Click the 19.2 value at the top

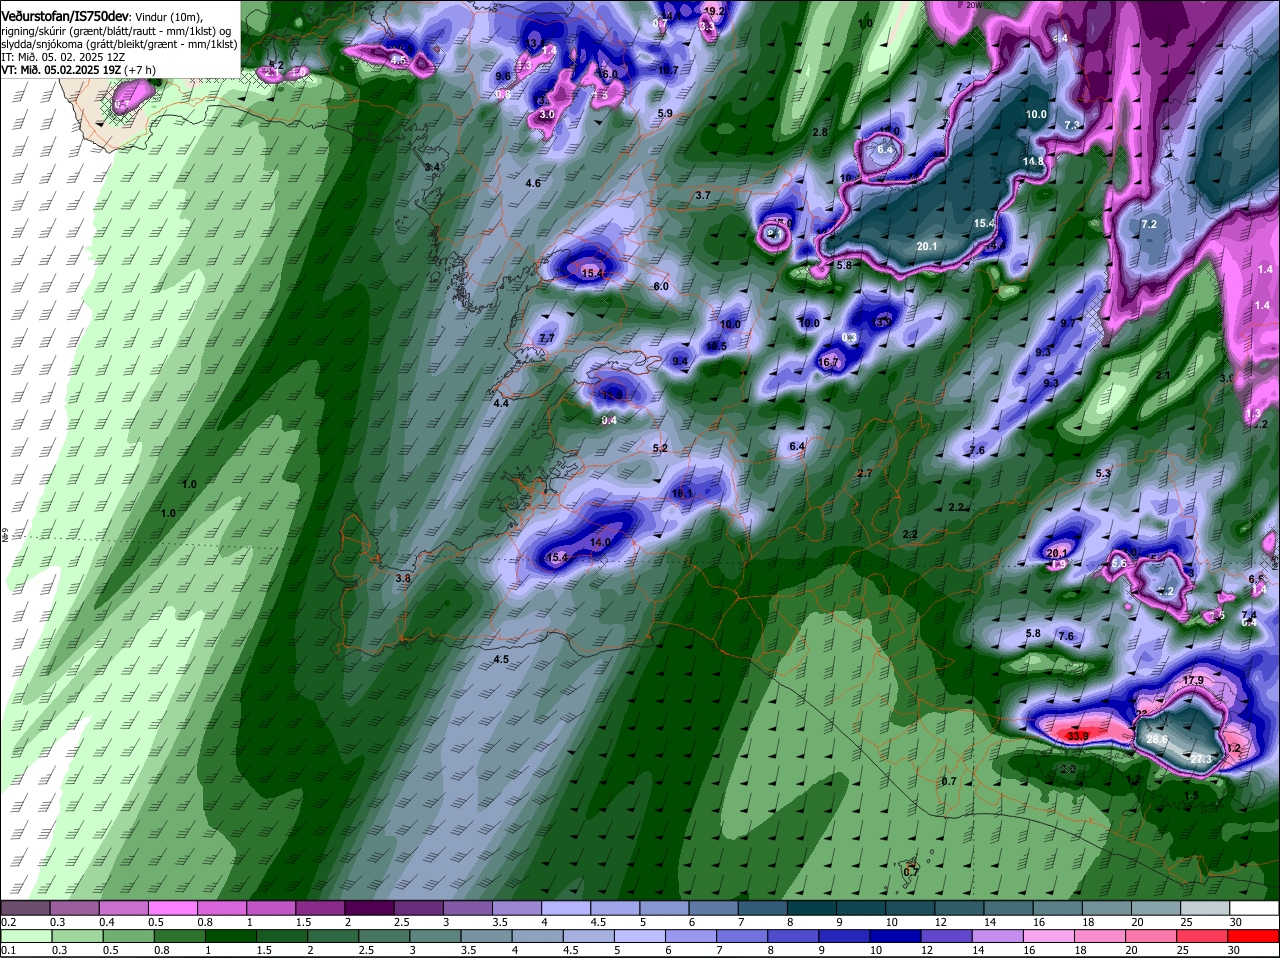pyautogui.click(x=714, y=11)
